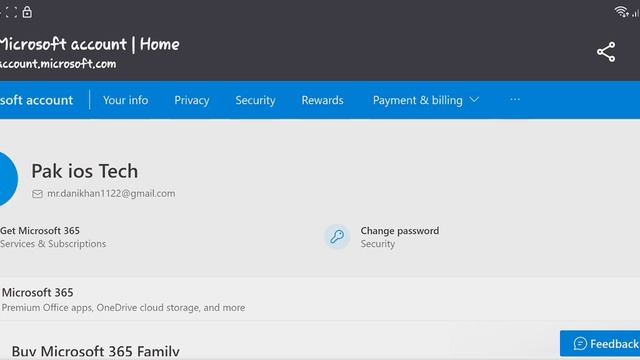Viewport: 640px width, 360px height.
Task: Click the fullscreen brackets icon
Action: (11, 12)
